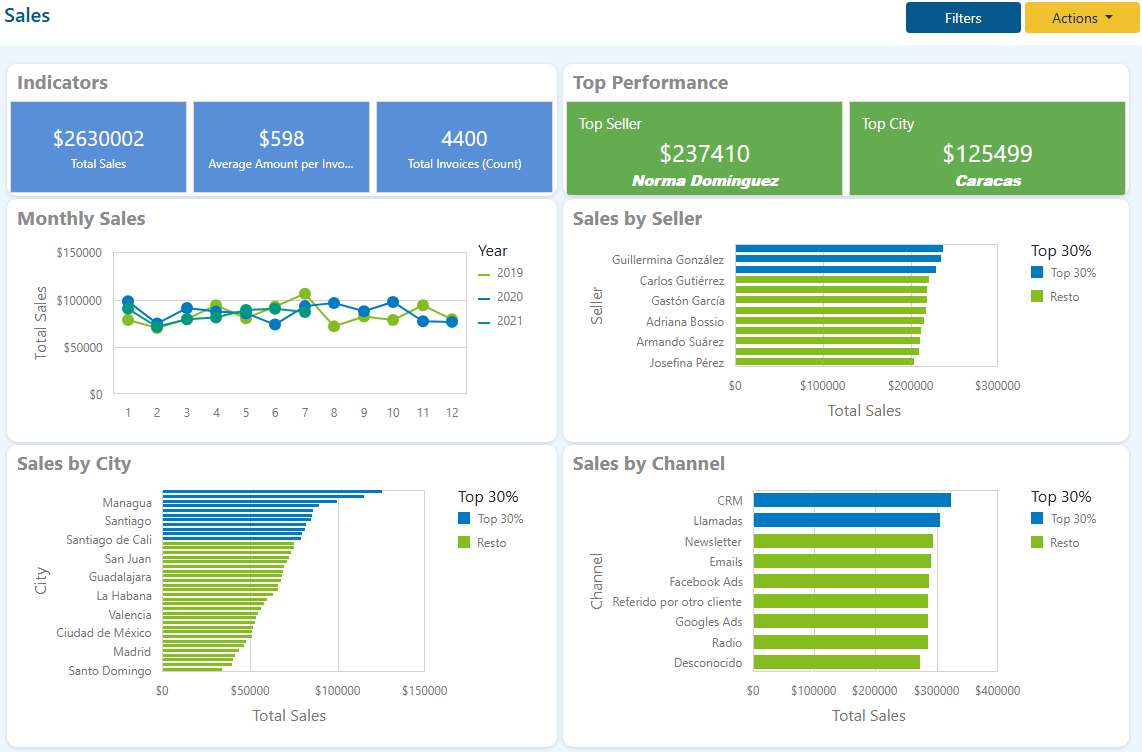Expand the Year legend in Monthly Sales
This screenshot has width=1142, height=752.
(x=493, y=250)
